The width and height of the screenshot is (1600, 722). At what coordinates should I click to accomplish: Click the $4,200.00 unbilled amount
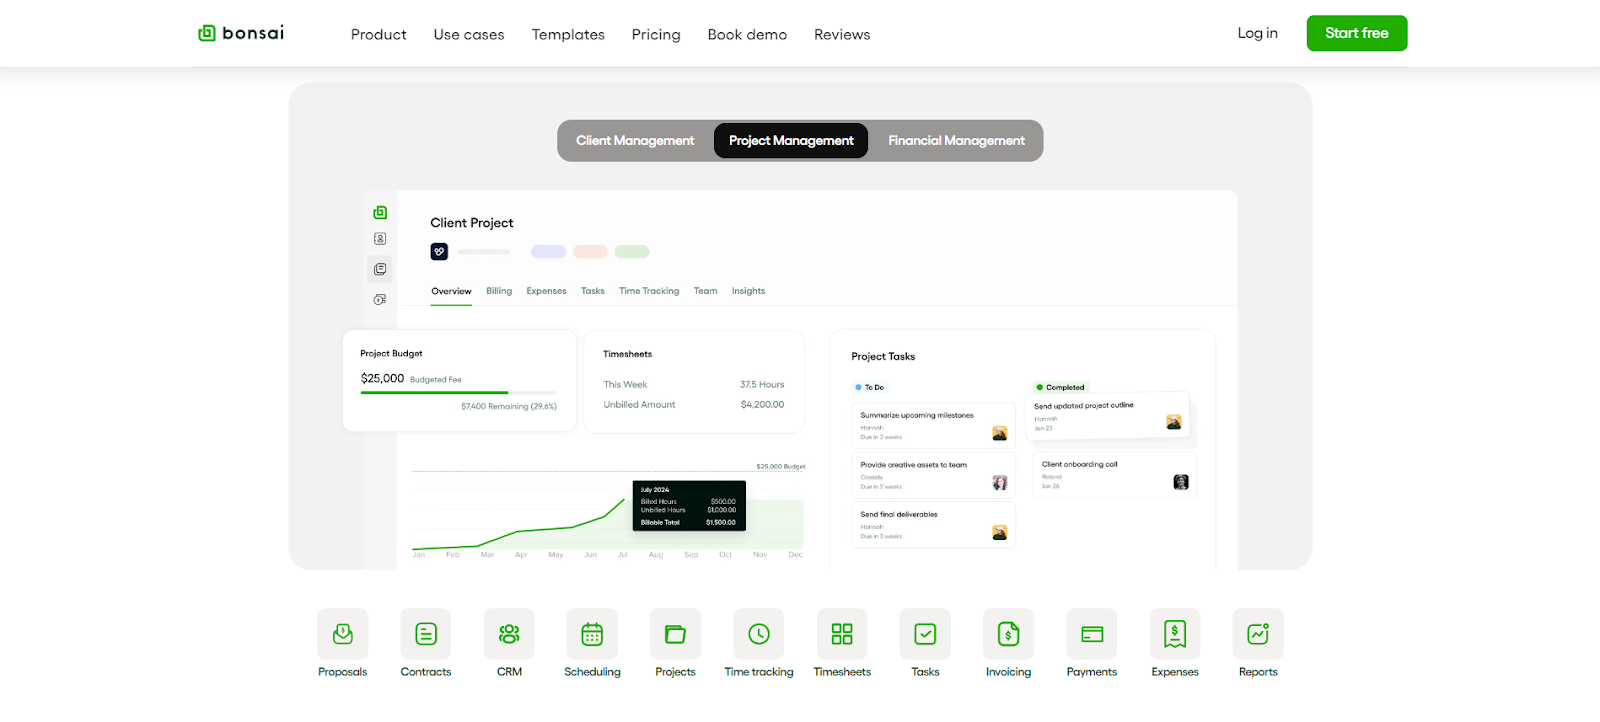tap(762, 405)
